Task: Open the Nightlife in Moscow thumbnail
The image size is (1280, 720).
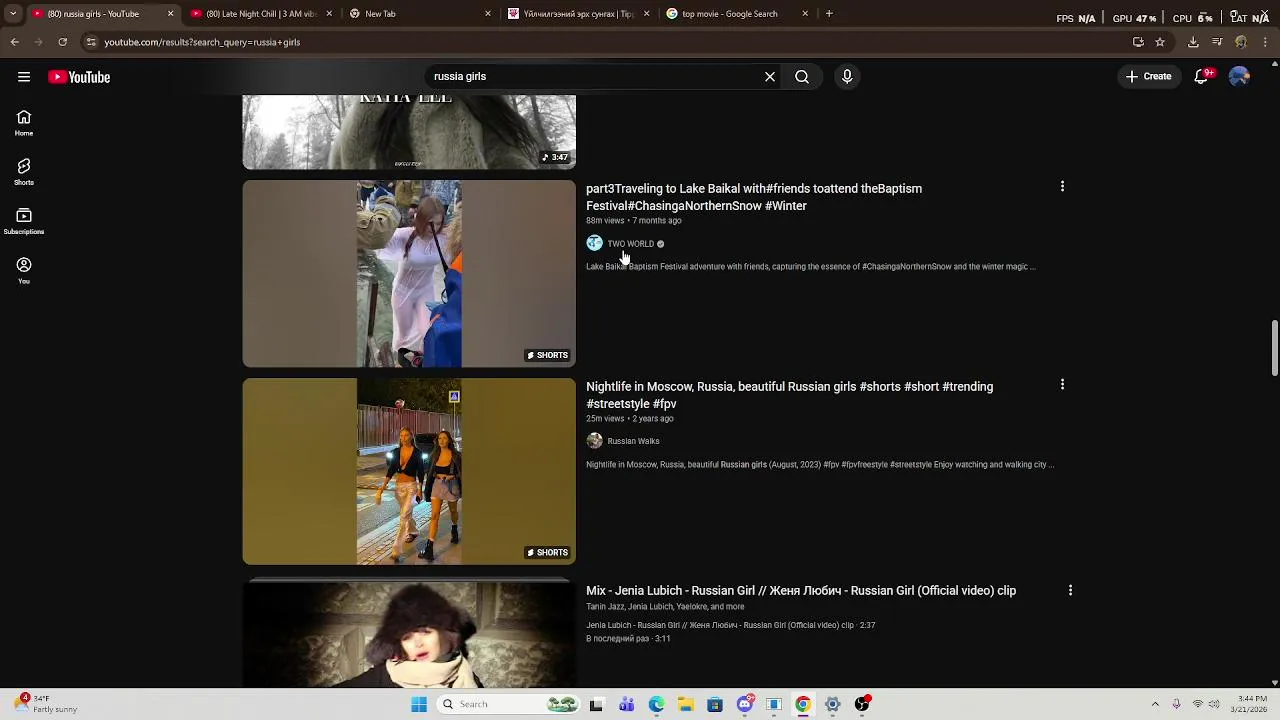Action: [409, 471]
